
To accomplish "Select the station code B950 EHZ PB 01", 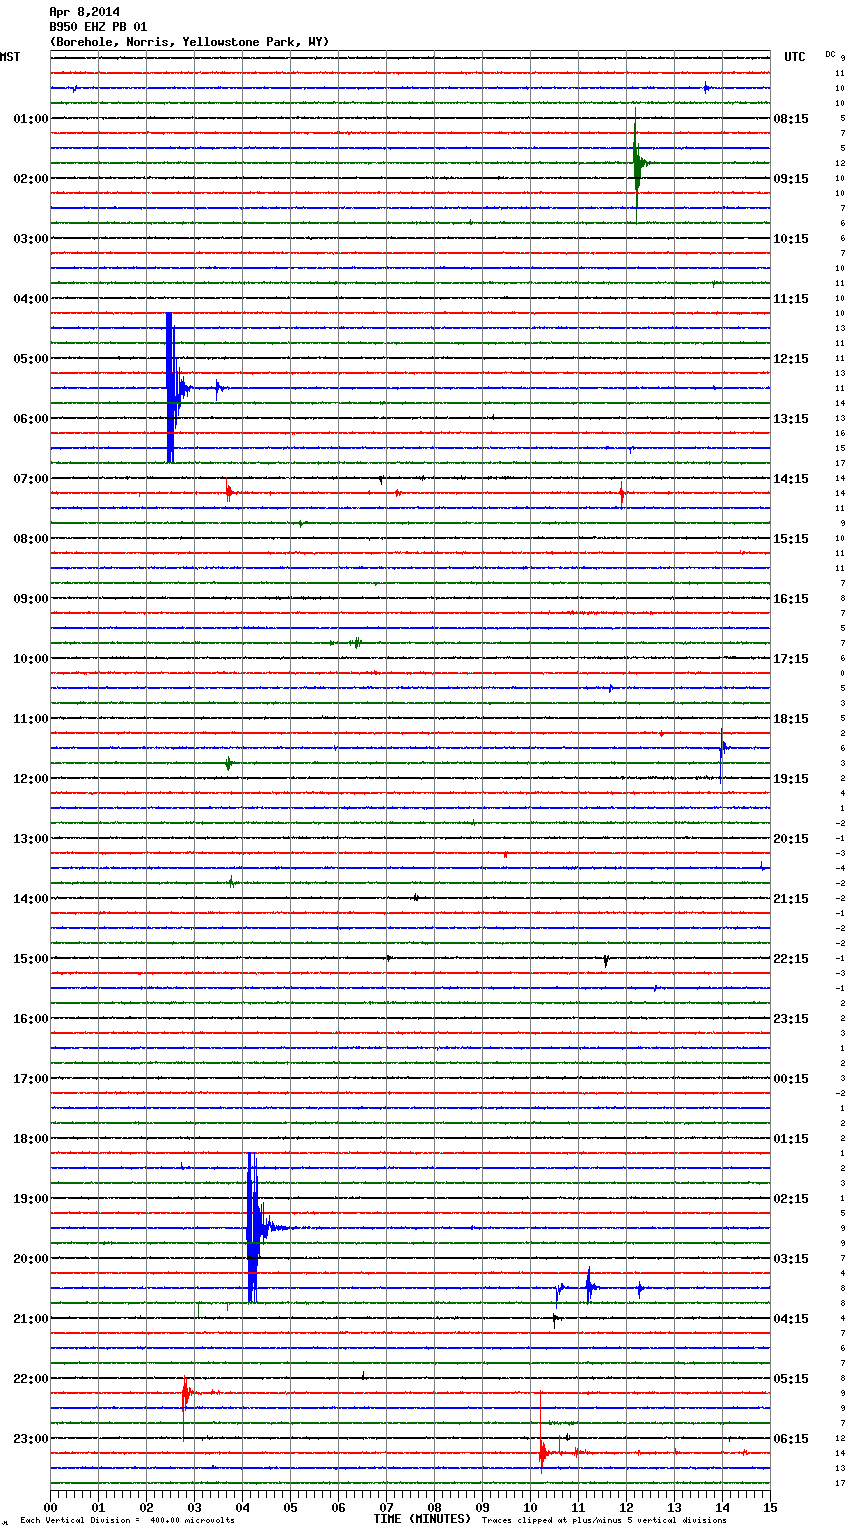I will coord(98,27).
